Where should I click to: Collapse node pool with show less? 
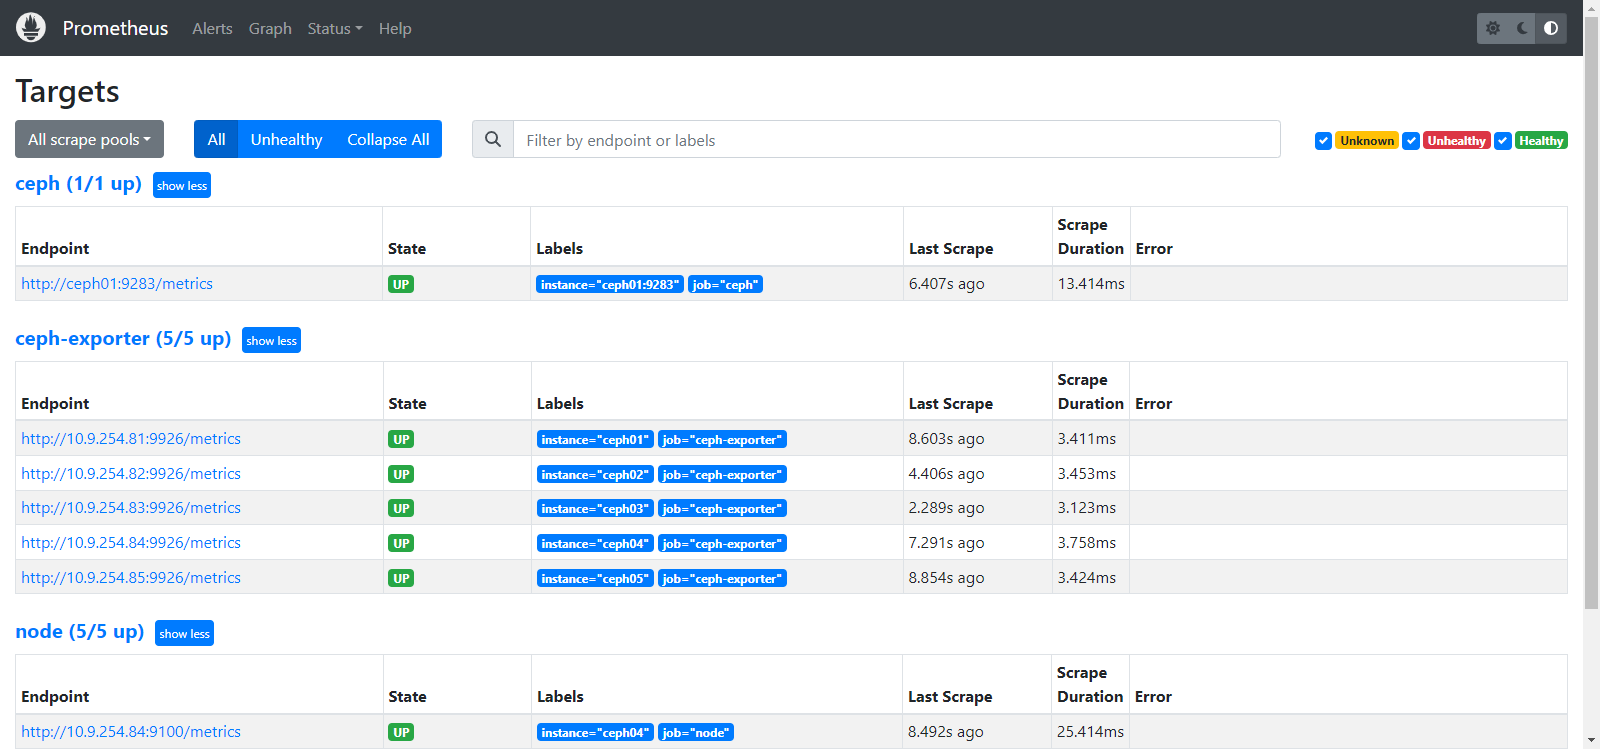[x=184, y=633]
